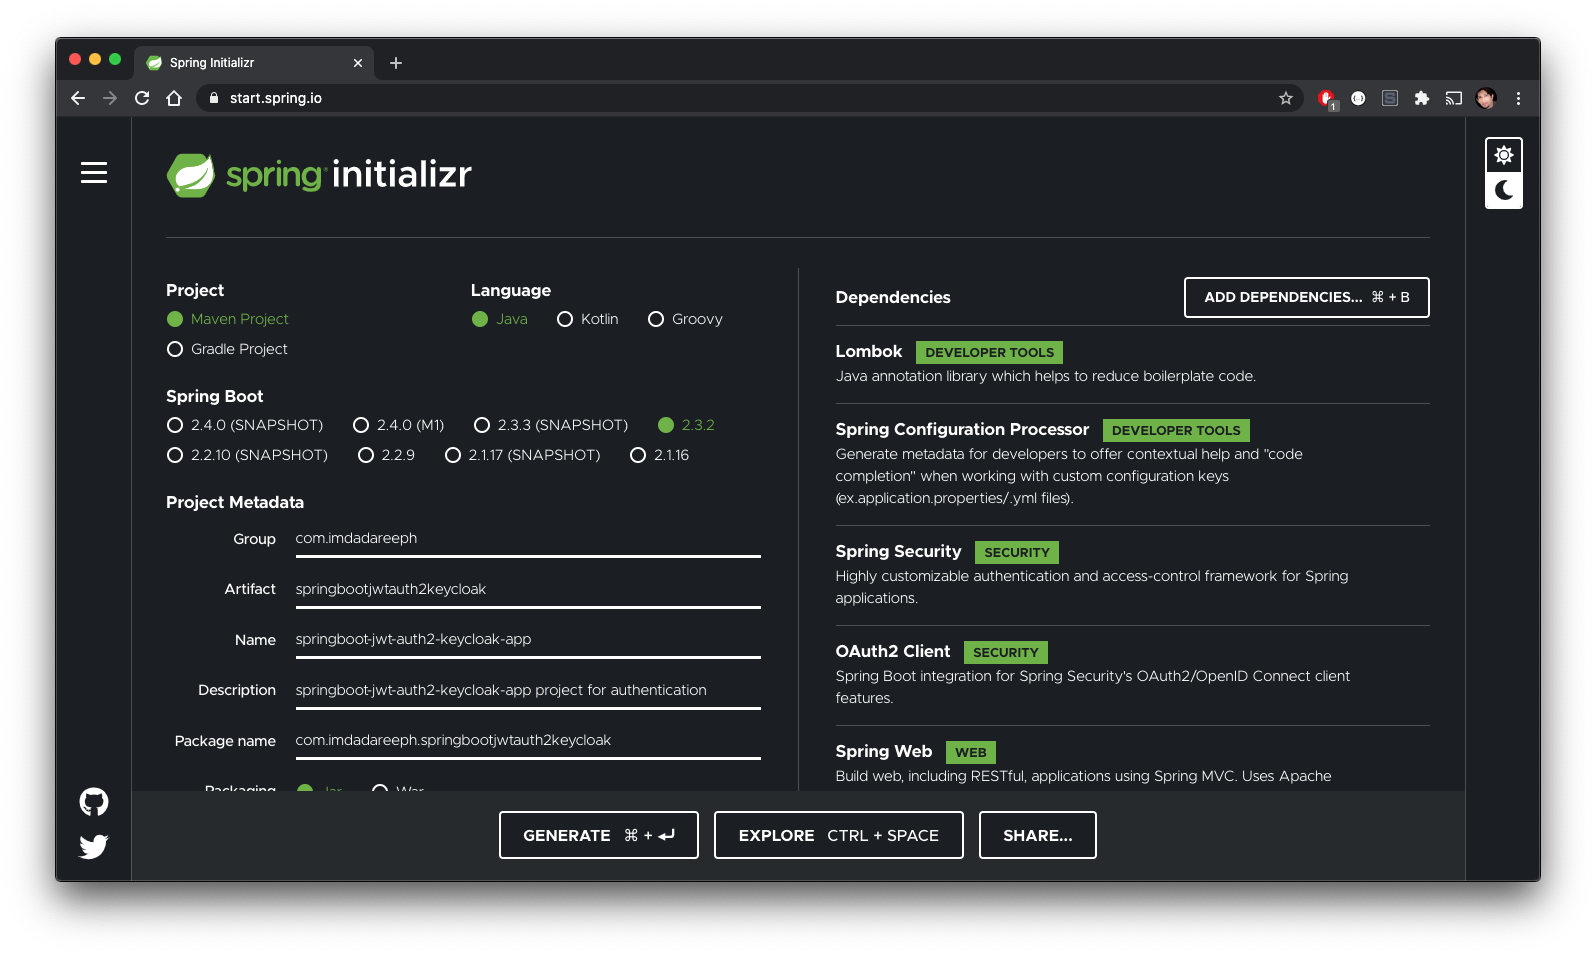Edit the Artifact input field

pos(528,590)
